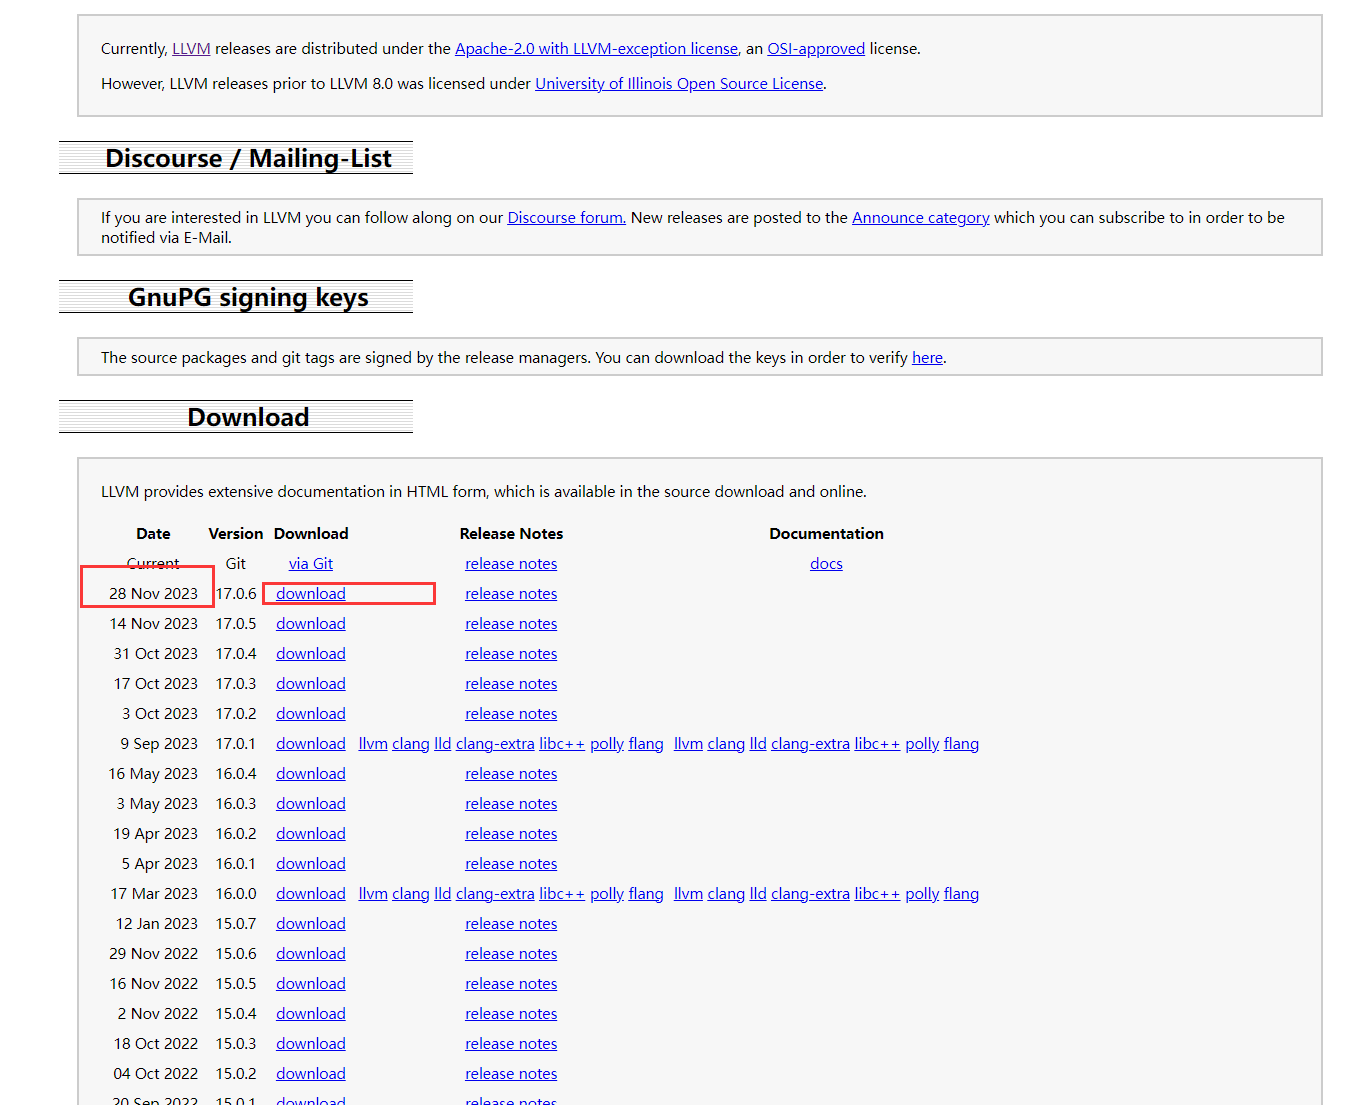
Task: View release notes for 17.0.6
Action: tap(511, 594)
